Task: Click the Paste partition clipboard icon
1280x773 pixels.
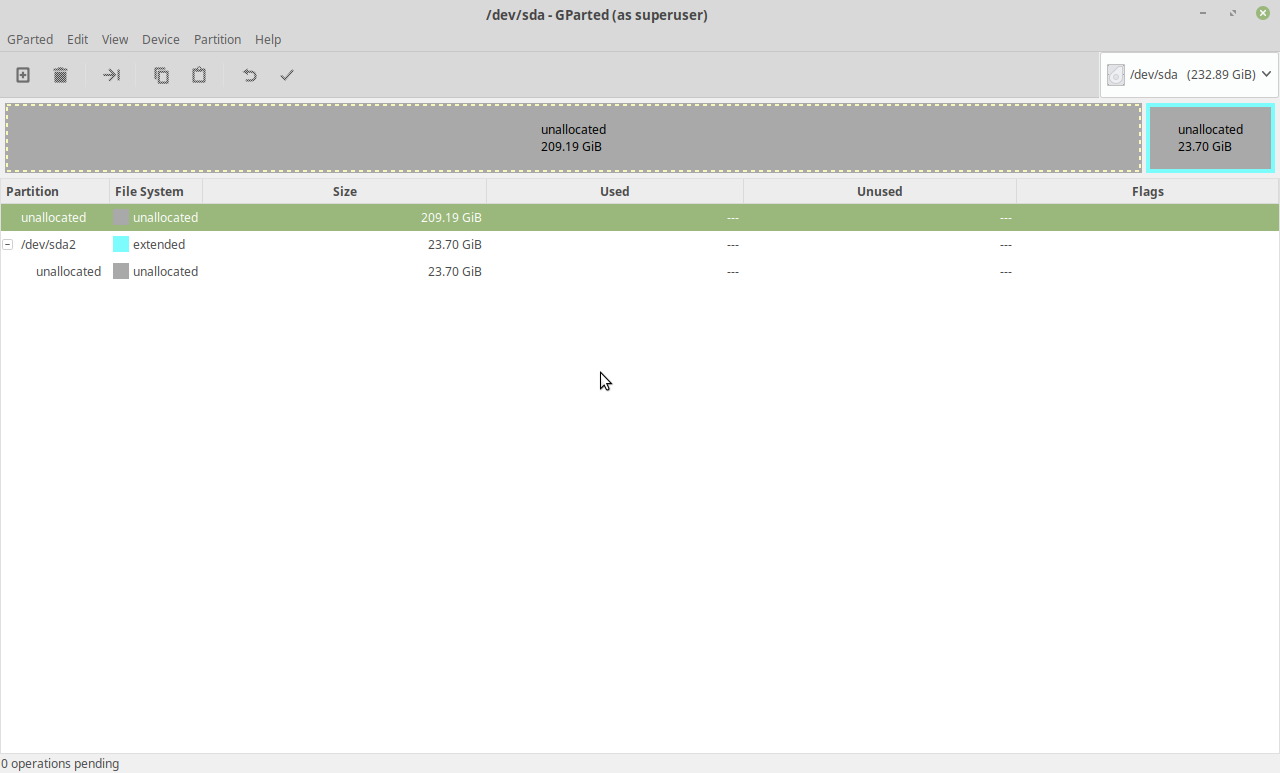Action: point(199,75)
